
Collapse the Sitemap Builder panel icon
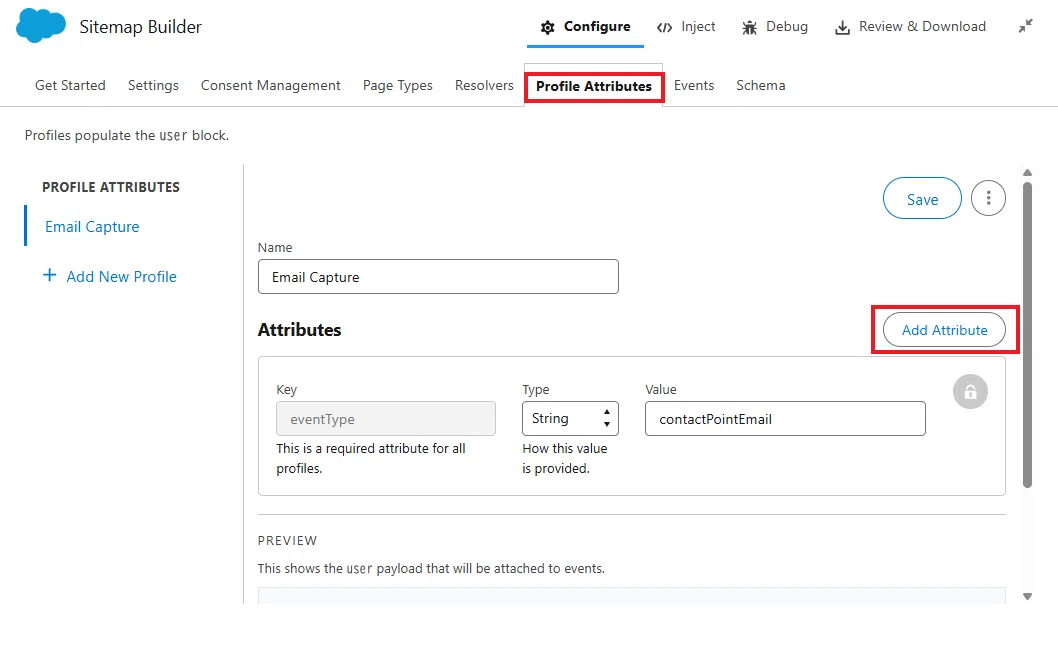1026,26
